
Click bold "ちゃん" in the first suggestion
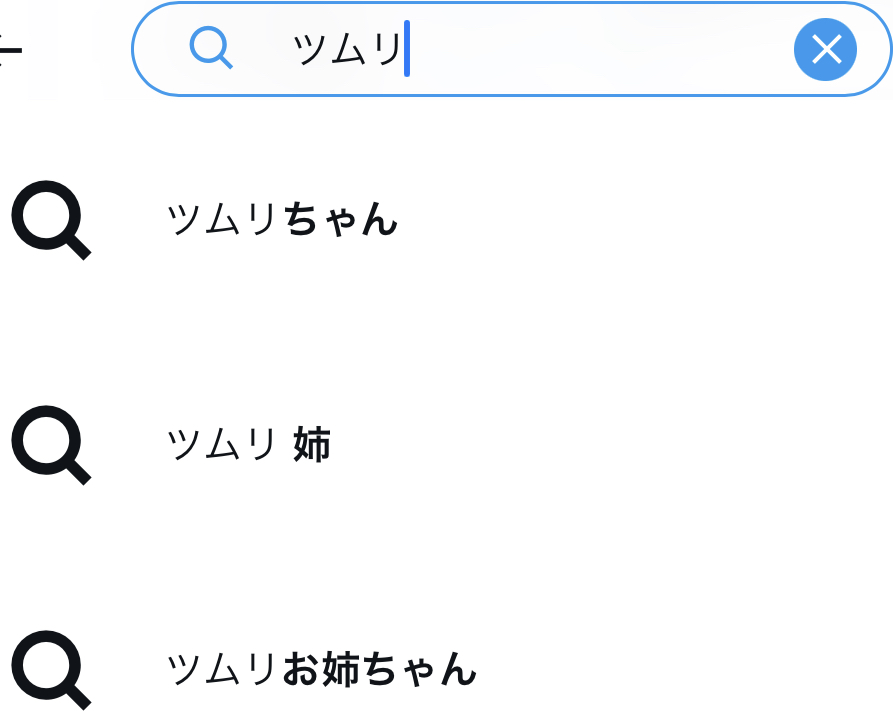coord(341,220)
